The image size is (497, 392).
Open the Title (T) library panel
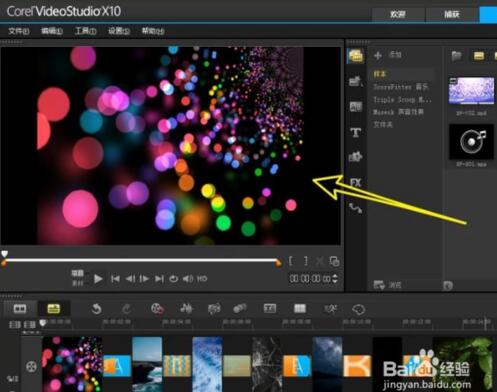coord(356,132)
